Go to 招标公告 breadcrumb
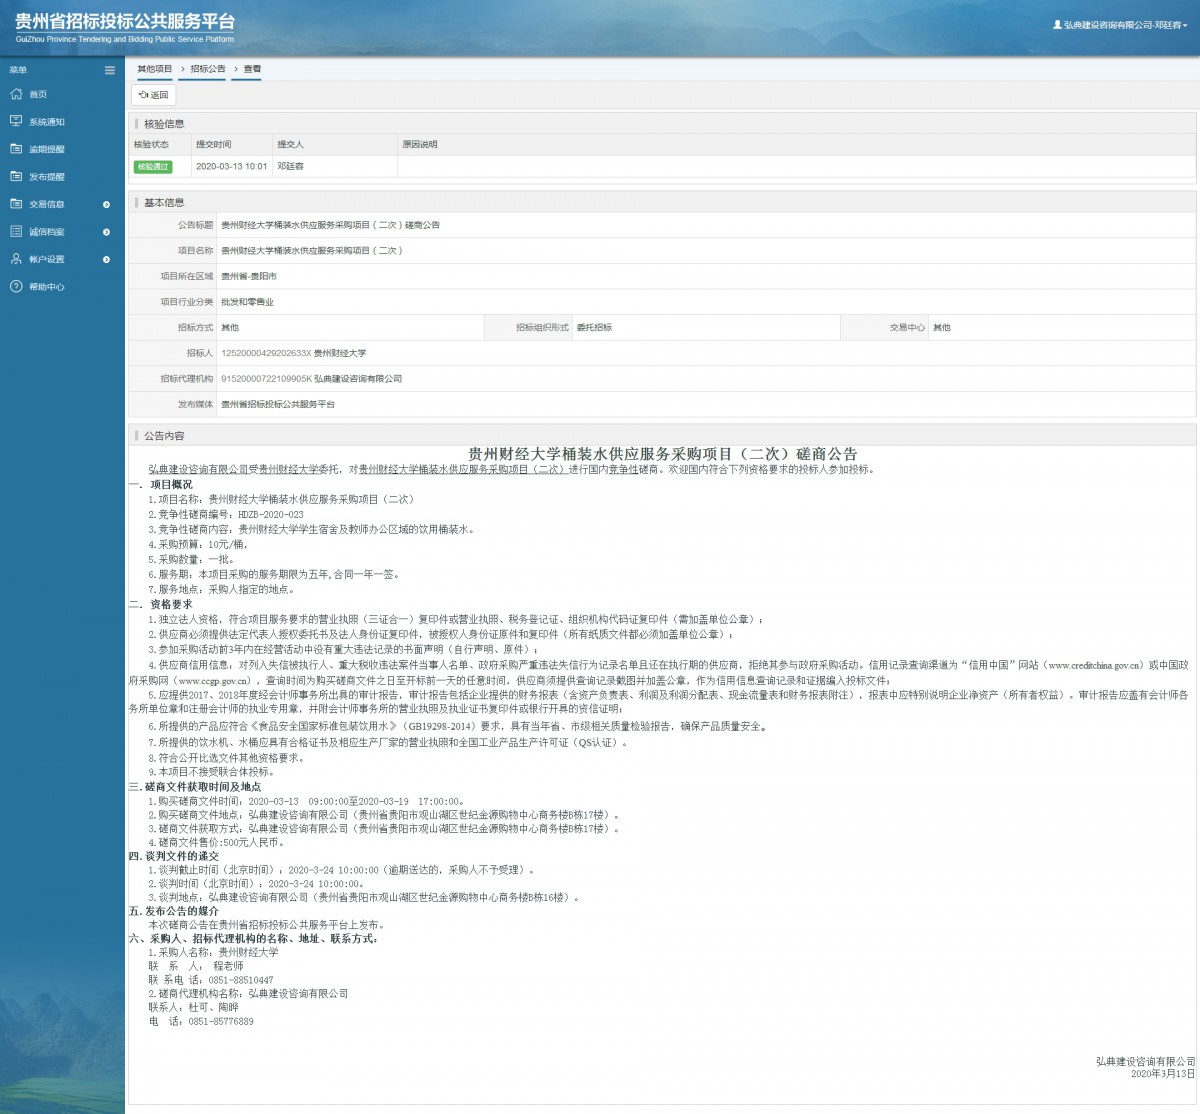Image resolution: width=1200 pixels, height=1114 pixels. point(208,69)
